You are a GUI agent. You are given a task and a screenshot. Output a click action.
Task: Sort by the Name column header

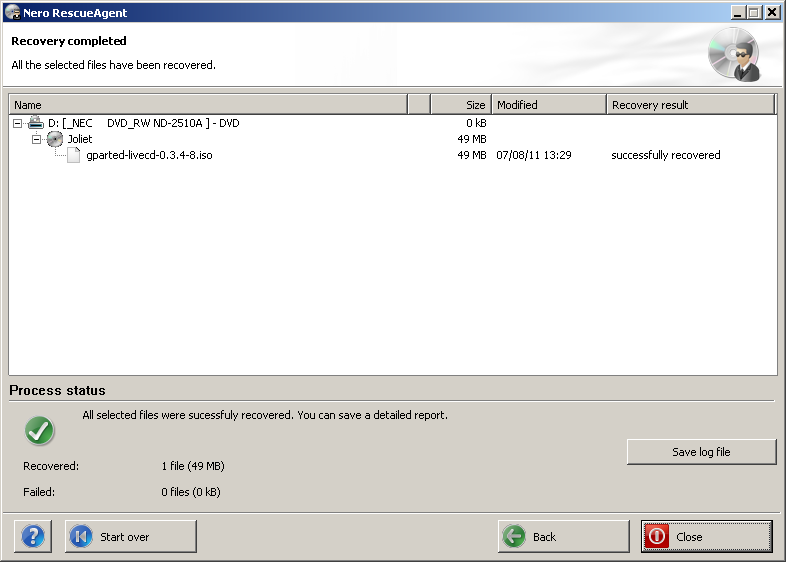pos(208,105)
